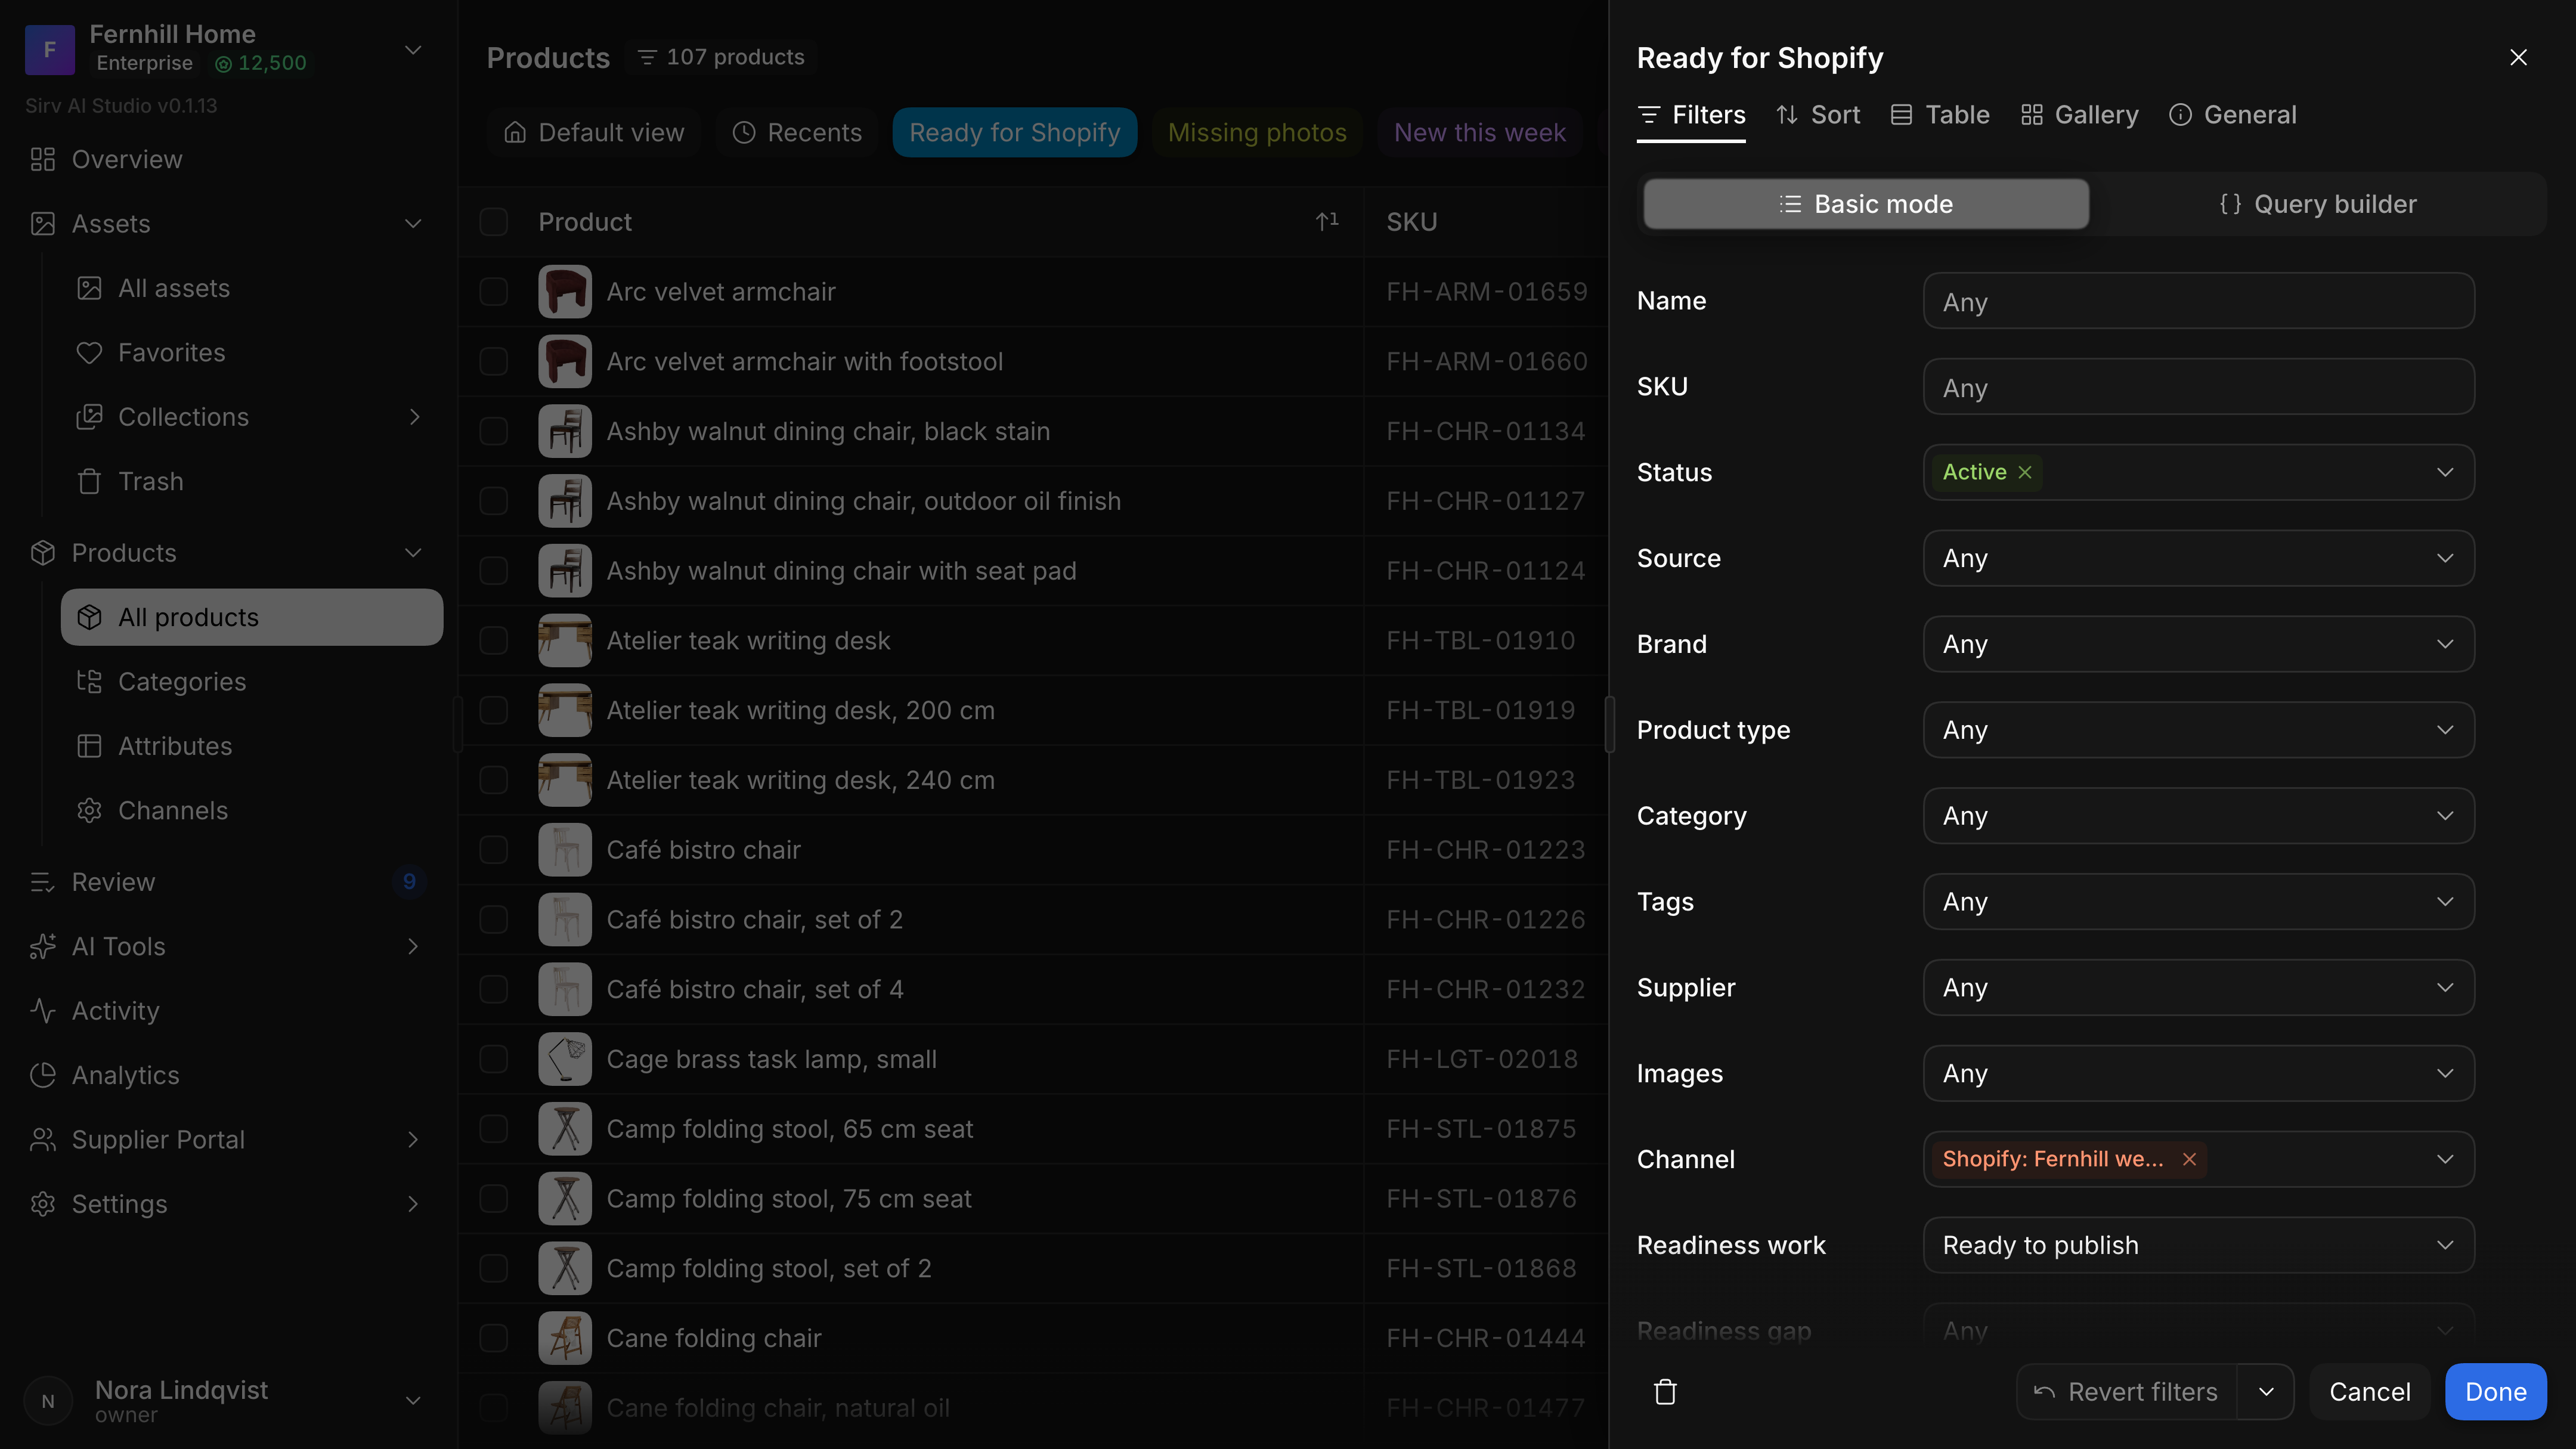The width and height of the screenshot is (2576, 1449).
Task: Switch to Sort tab
Action: [x=1818, y=115]
